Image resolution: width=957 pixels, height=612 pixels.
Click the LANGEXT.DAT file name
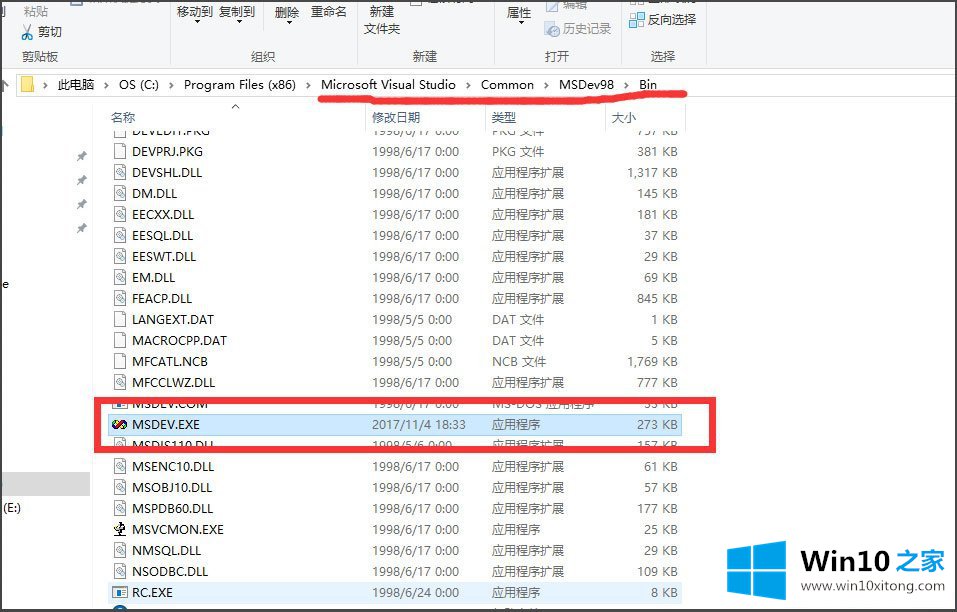[173, 320]
